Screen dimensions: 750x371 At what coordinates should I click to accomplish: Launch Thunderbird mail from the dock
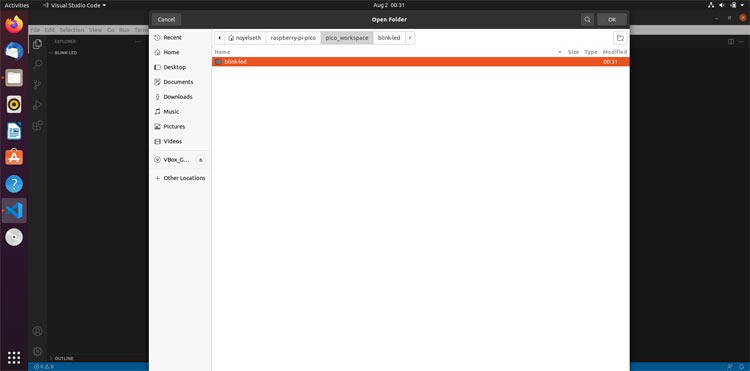14,51
